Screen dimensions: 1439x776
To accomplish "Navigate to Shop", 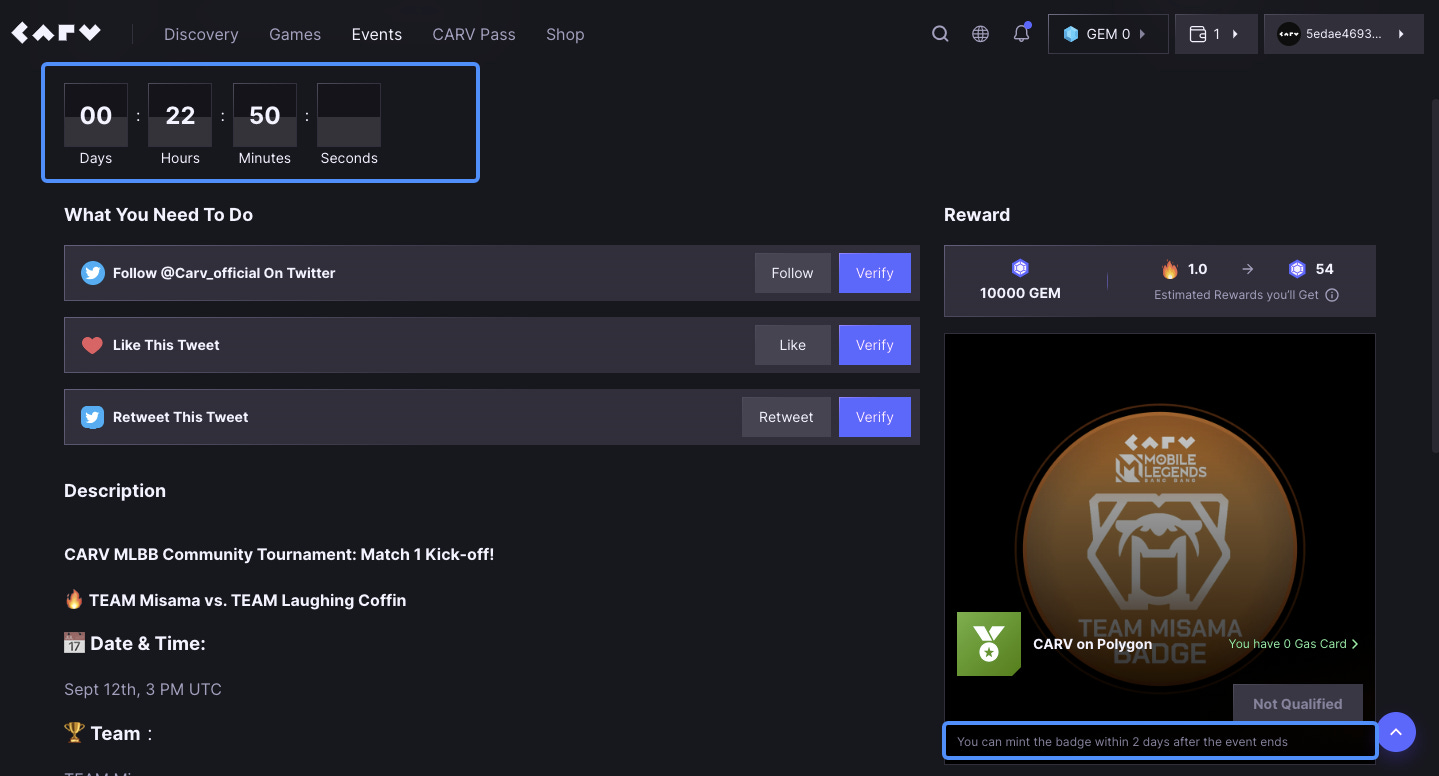I will 565,34.
